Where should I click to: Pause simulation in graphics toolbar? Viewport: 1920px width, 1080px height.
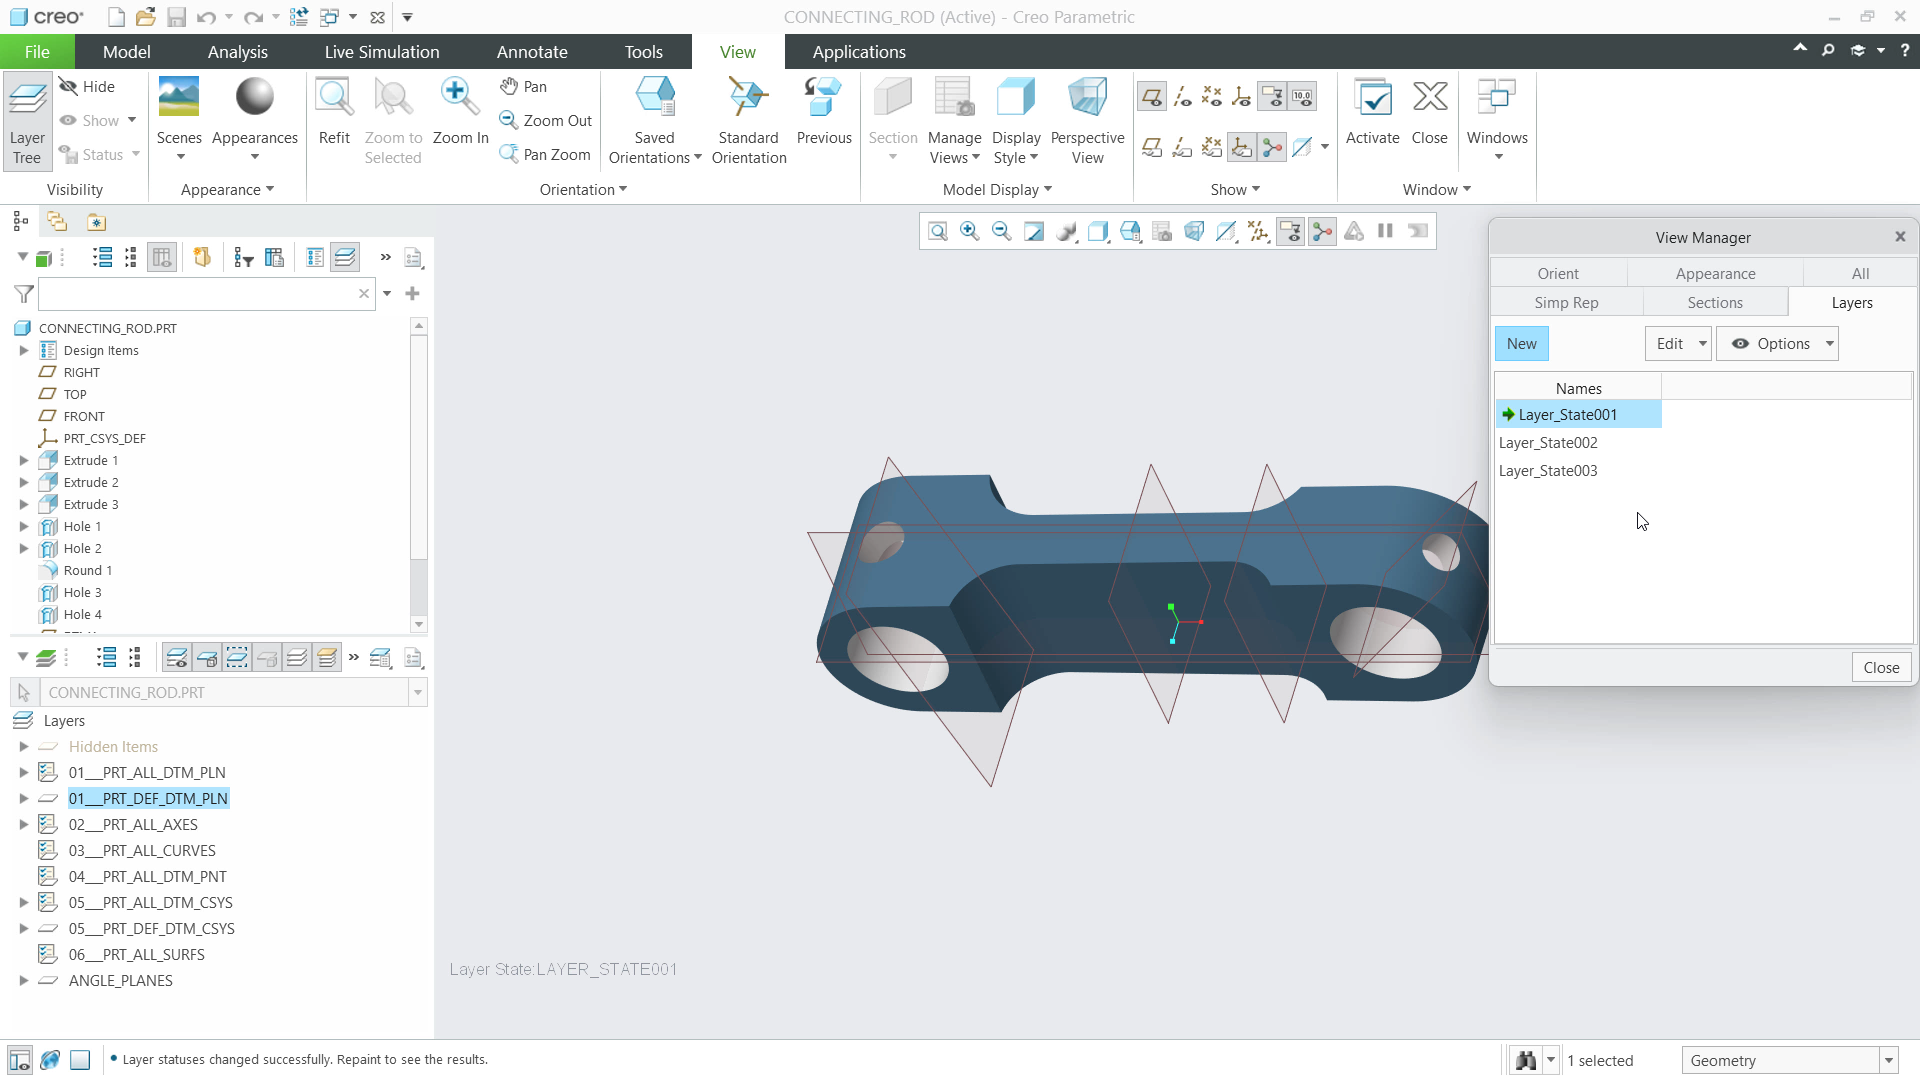pyautogui.click(x=1386, y=232)
